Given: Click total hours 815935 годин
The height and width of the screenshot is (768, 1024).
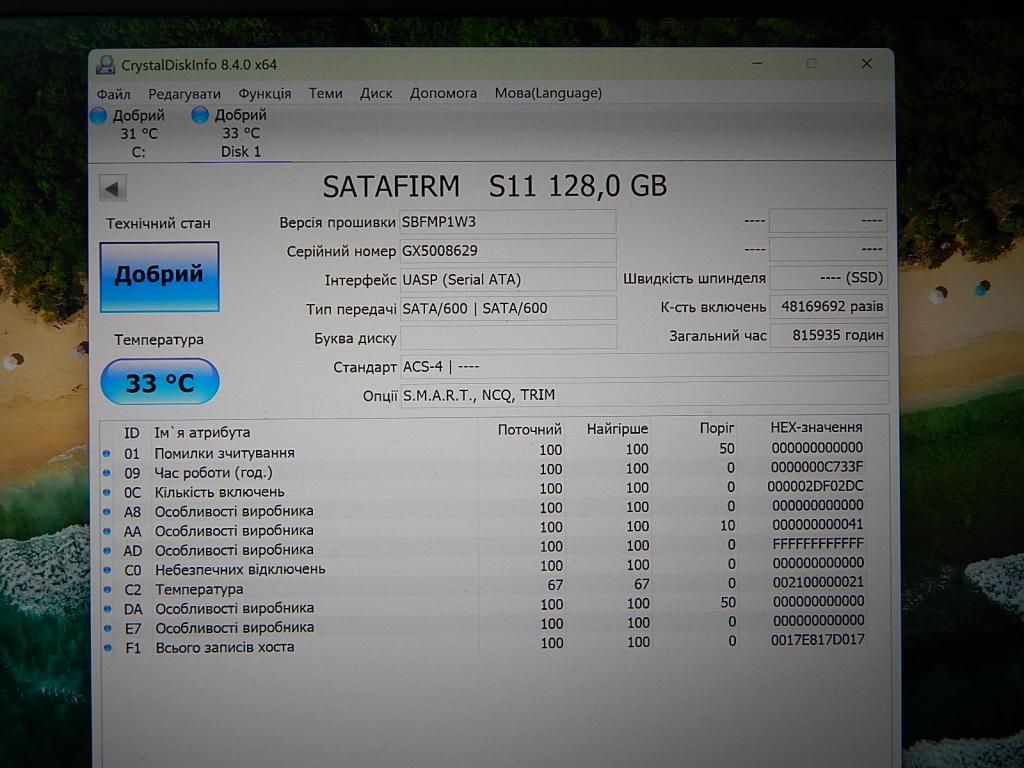Looking at the screenshot, I should coord(828,335).
